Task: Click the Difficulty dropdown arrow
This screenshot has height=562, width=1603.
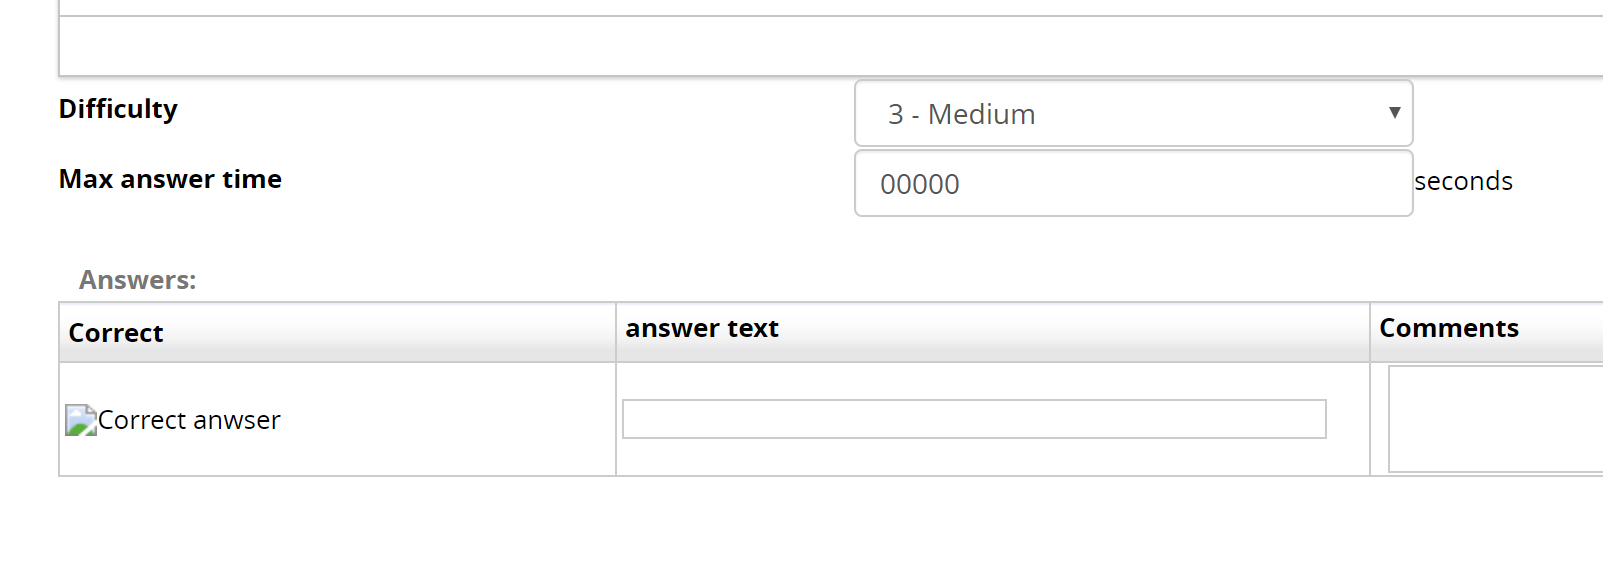Action: point(1394,113)
